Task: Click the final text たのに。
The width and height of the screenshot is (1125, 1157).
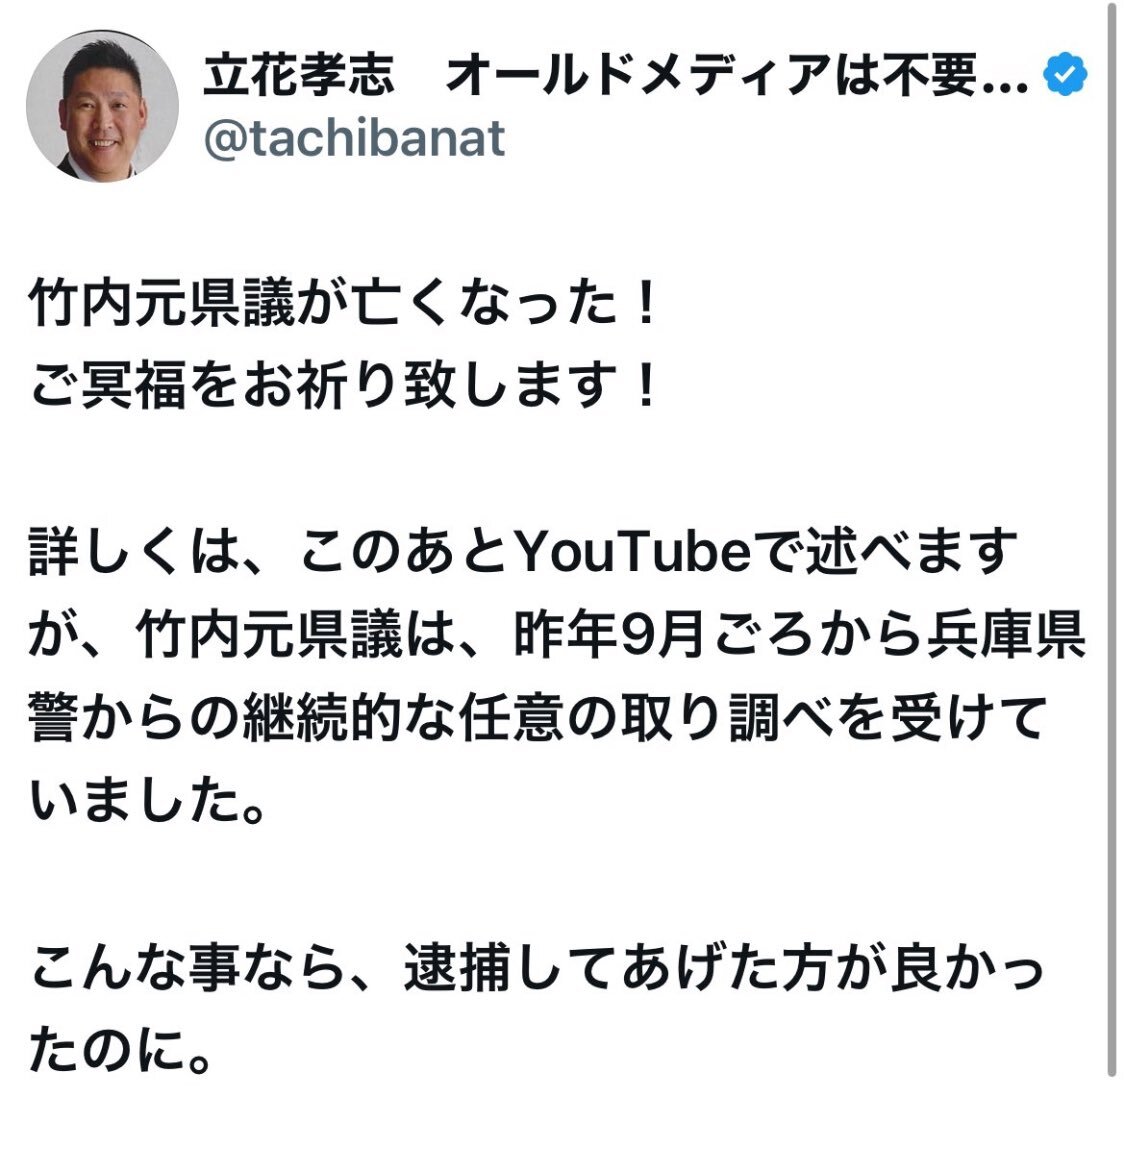Action: click(x=120, y=1050)
